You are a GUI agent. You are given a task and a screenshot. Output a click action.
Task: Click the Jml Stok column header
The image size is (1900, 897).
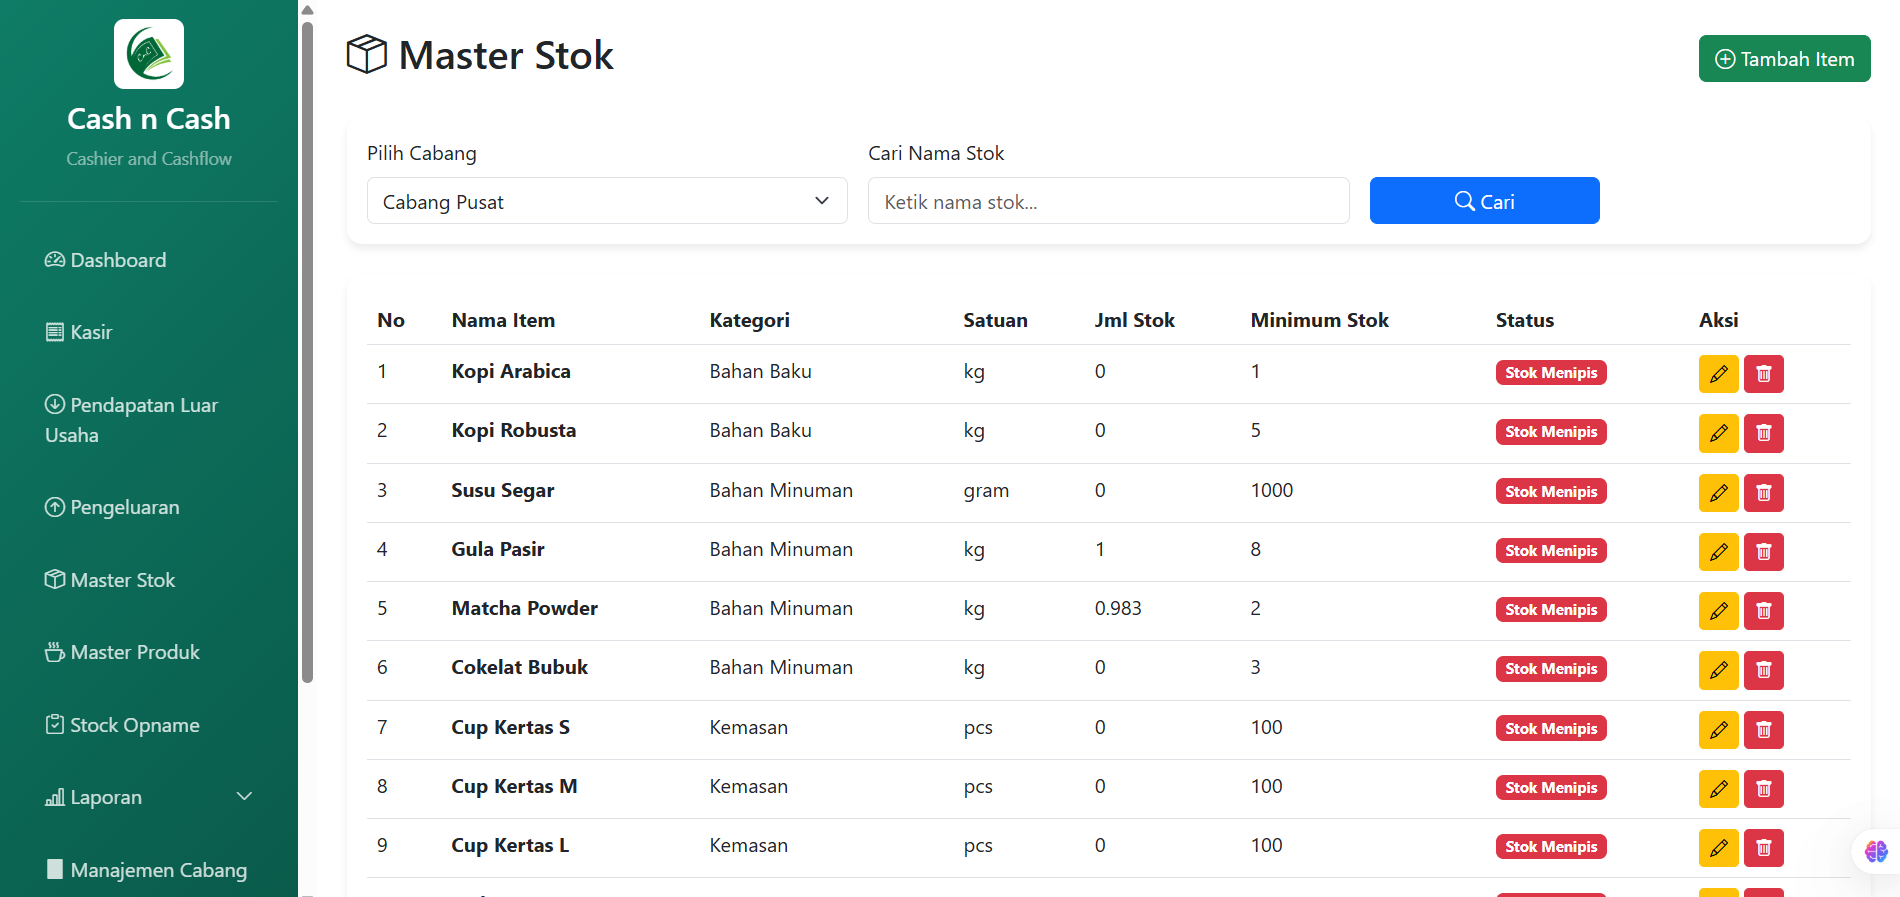[x=1134, y=320]
